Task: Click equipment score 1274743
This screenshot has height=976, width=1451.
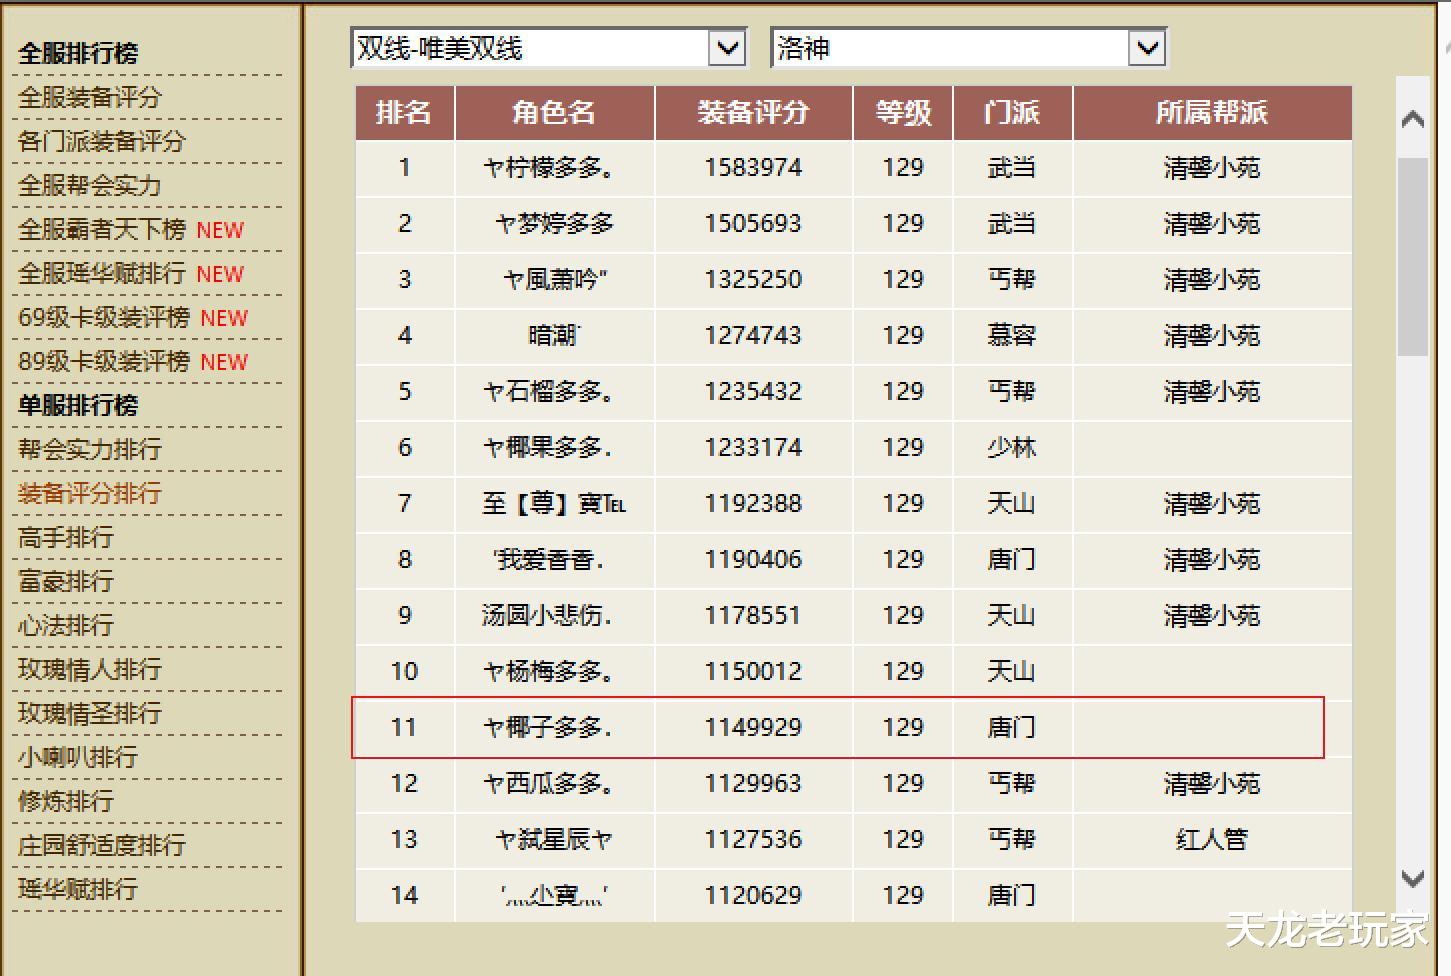Action: 753,336
